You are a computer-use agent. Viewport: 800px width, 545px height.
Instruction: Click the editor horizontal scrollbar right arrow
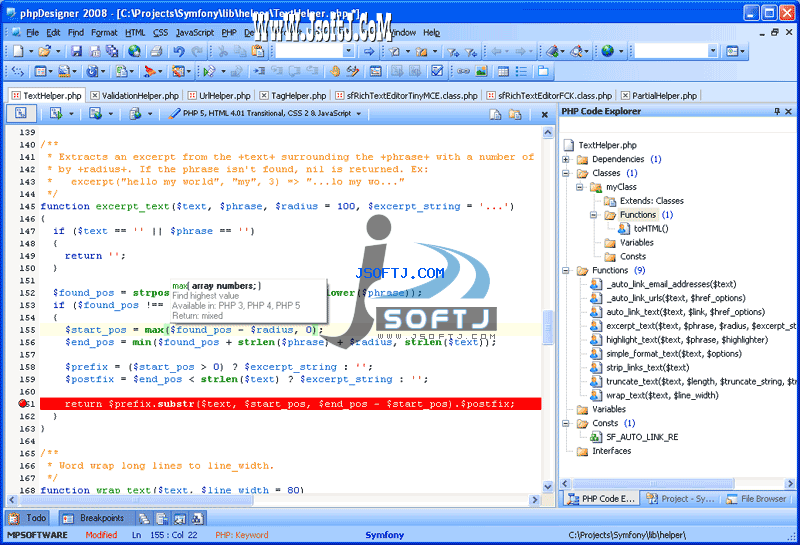pyautogui.click(x=535, y=500)
